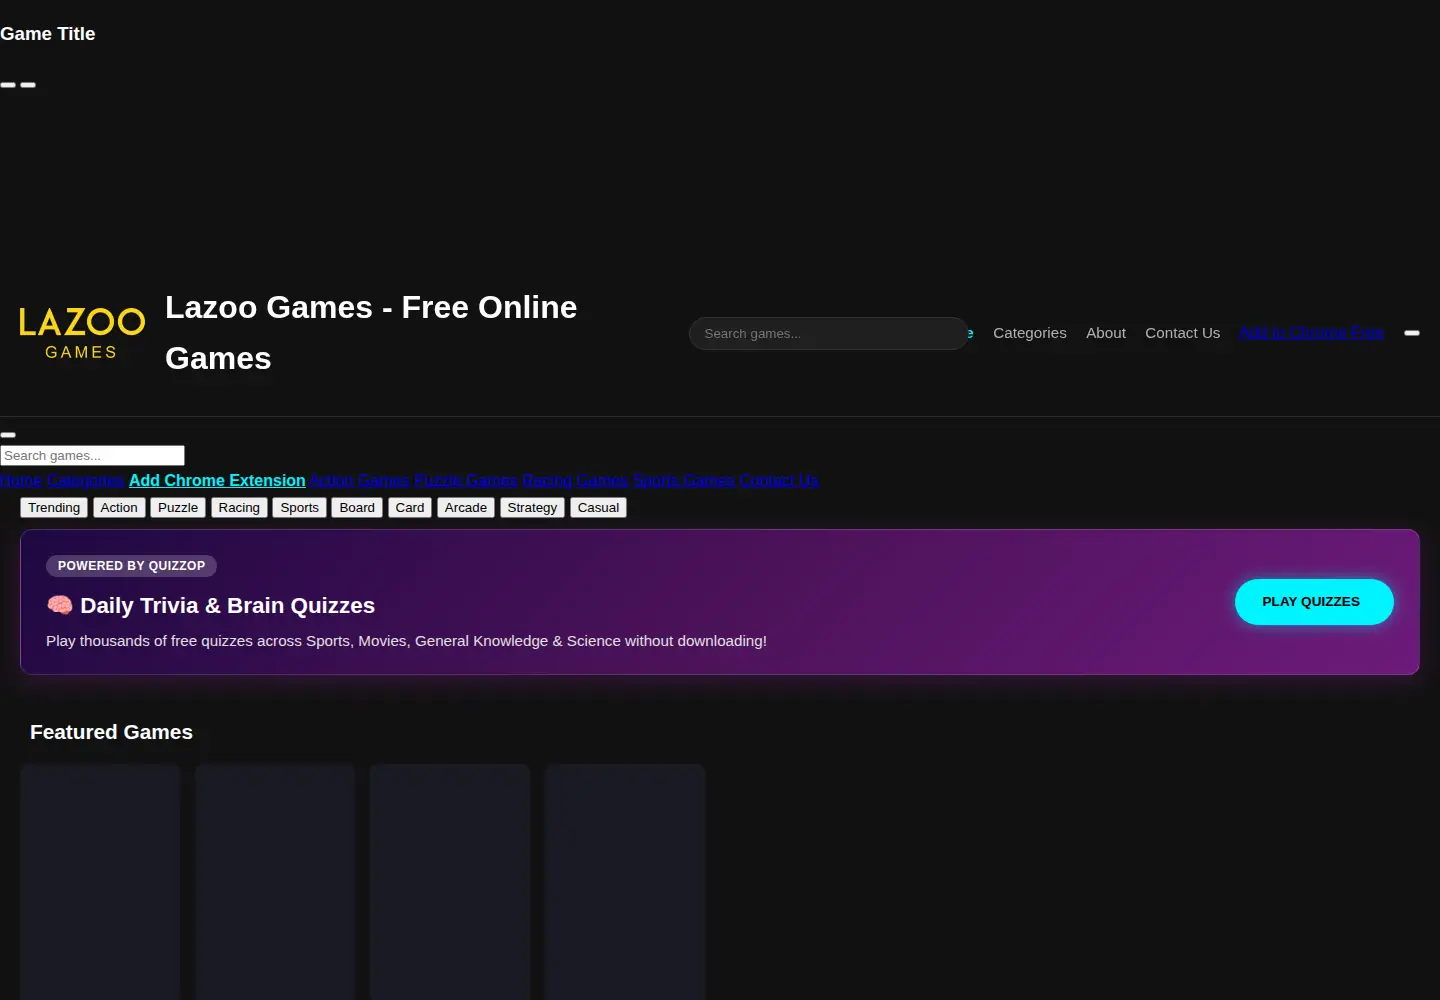Select the Arcade category chip
The image size is (1440, 1000).
(466, 508)
